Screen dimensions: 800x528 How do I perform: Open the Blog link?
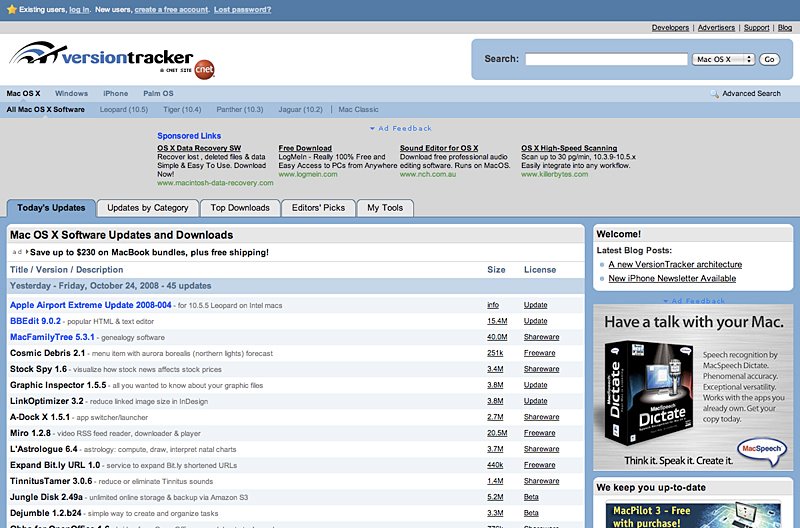(785, 28)
